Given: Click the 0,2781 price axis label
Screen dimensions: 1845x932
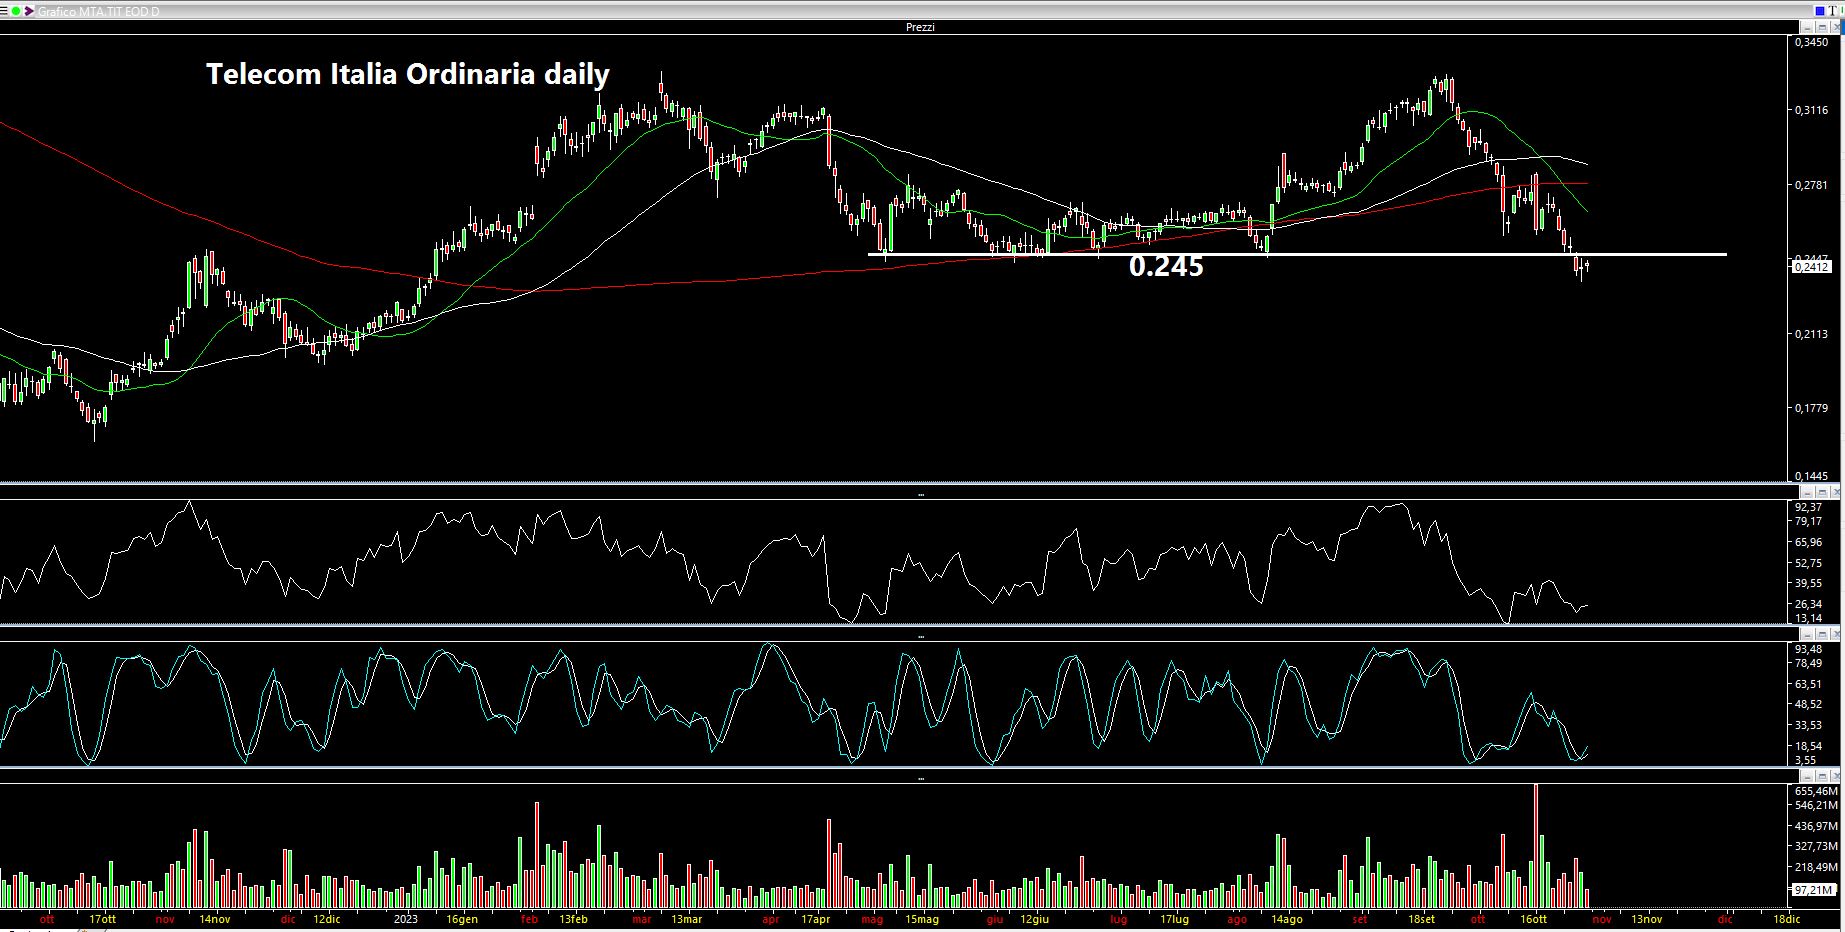Looking at the screenshot, I should 1811,185.
